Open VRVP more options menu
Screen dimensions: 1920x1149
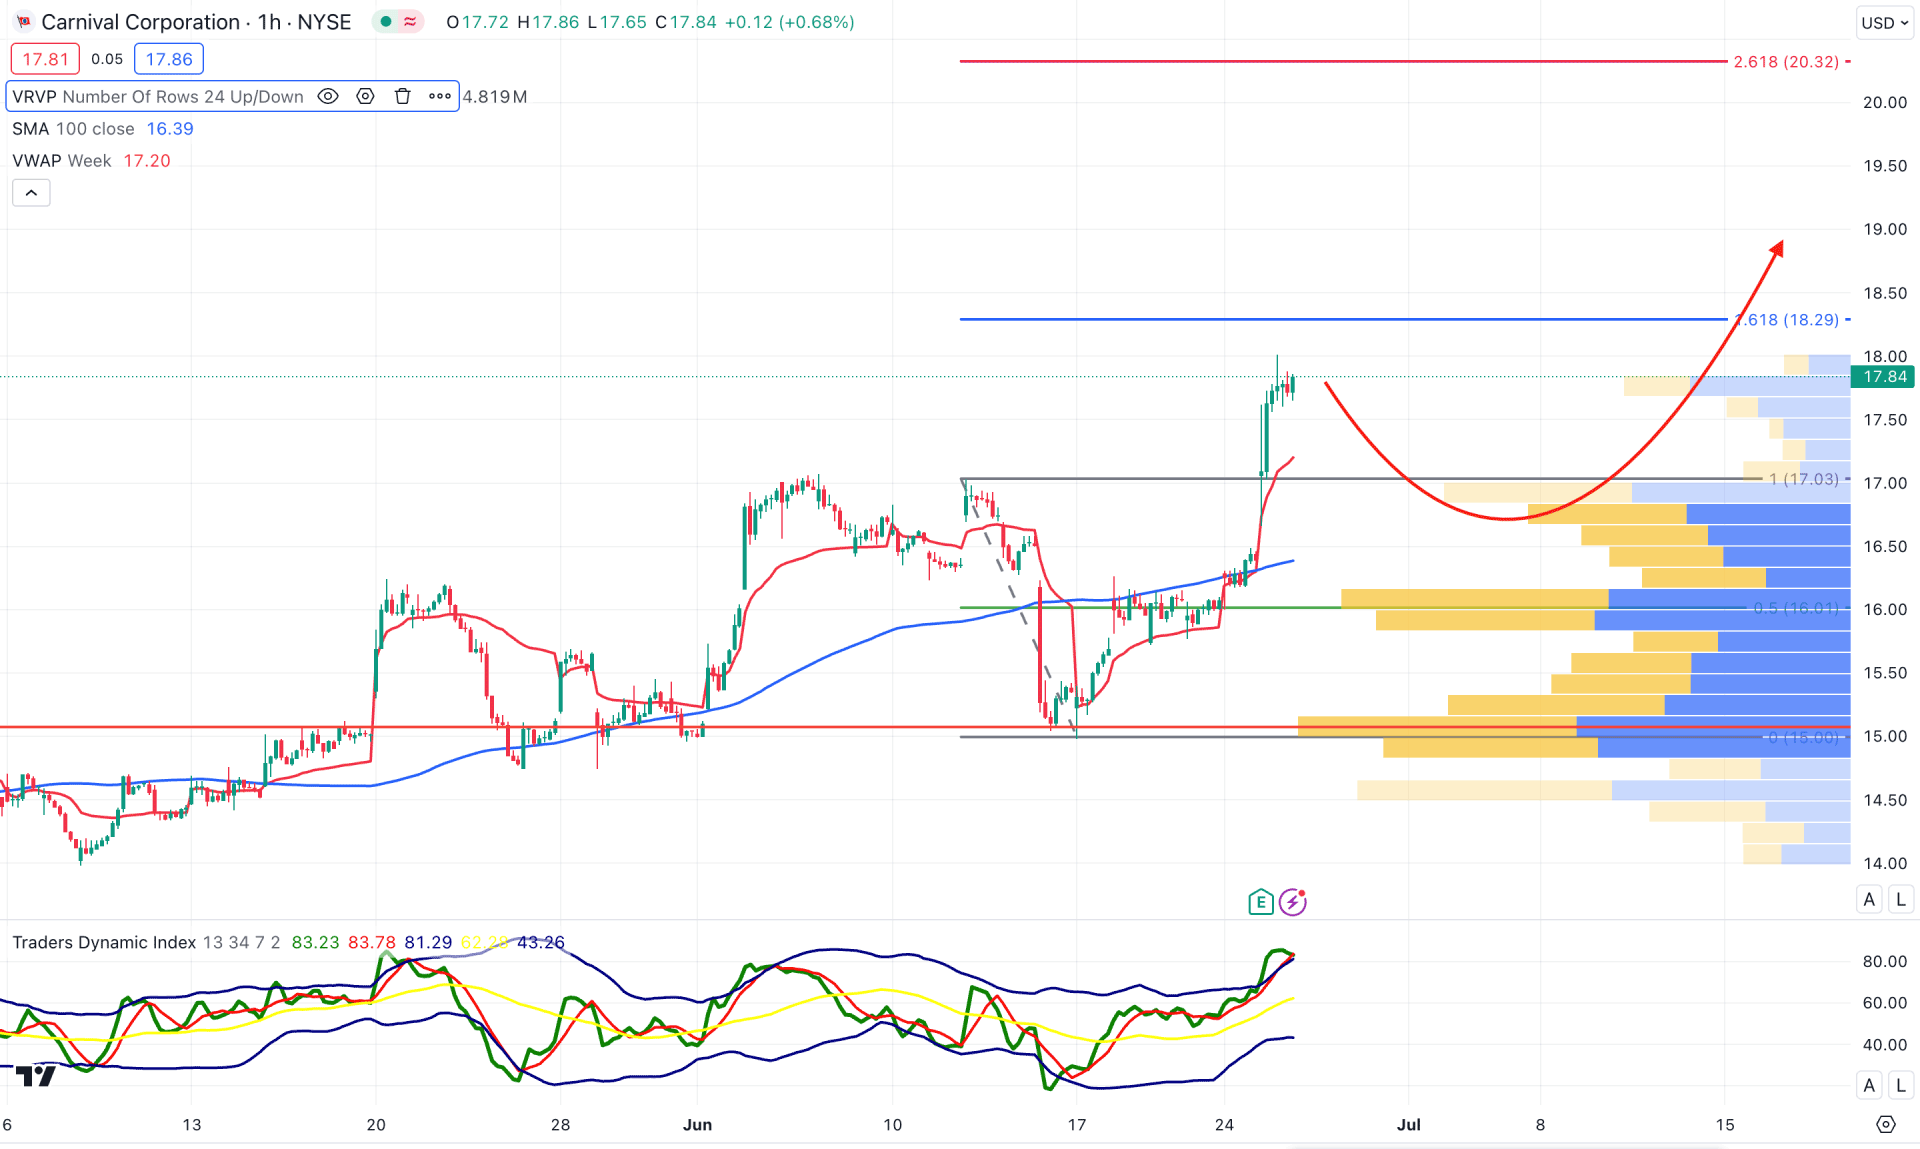click(439, 97)
